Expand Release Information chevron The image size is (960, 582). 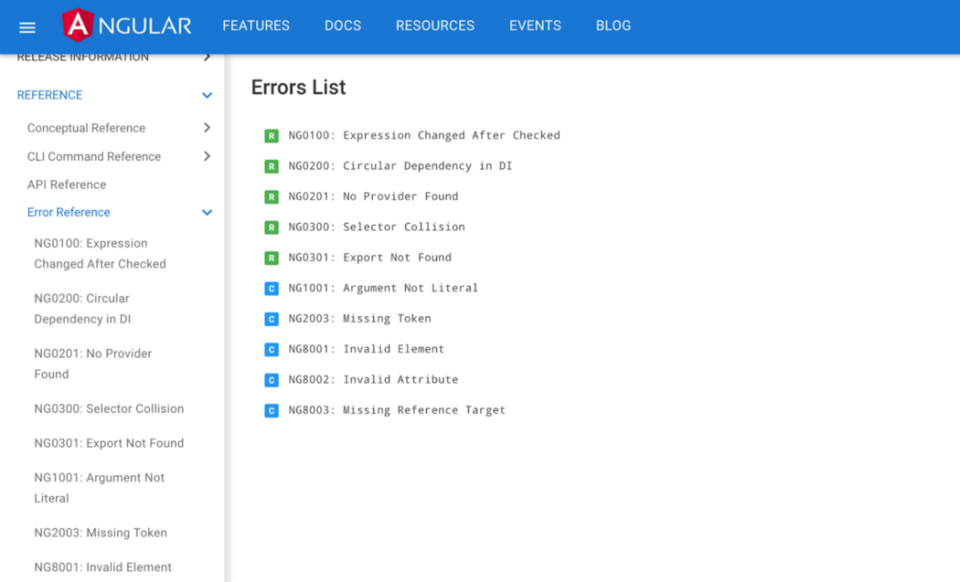(207, 57)
